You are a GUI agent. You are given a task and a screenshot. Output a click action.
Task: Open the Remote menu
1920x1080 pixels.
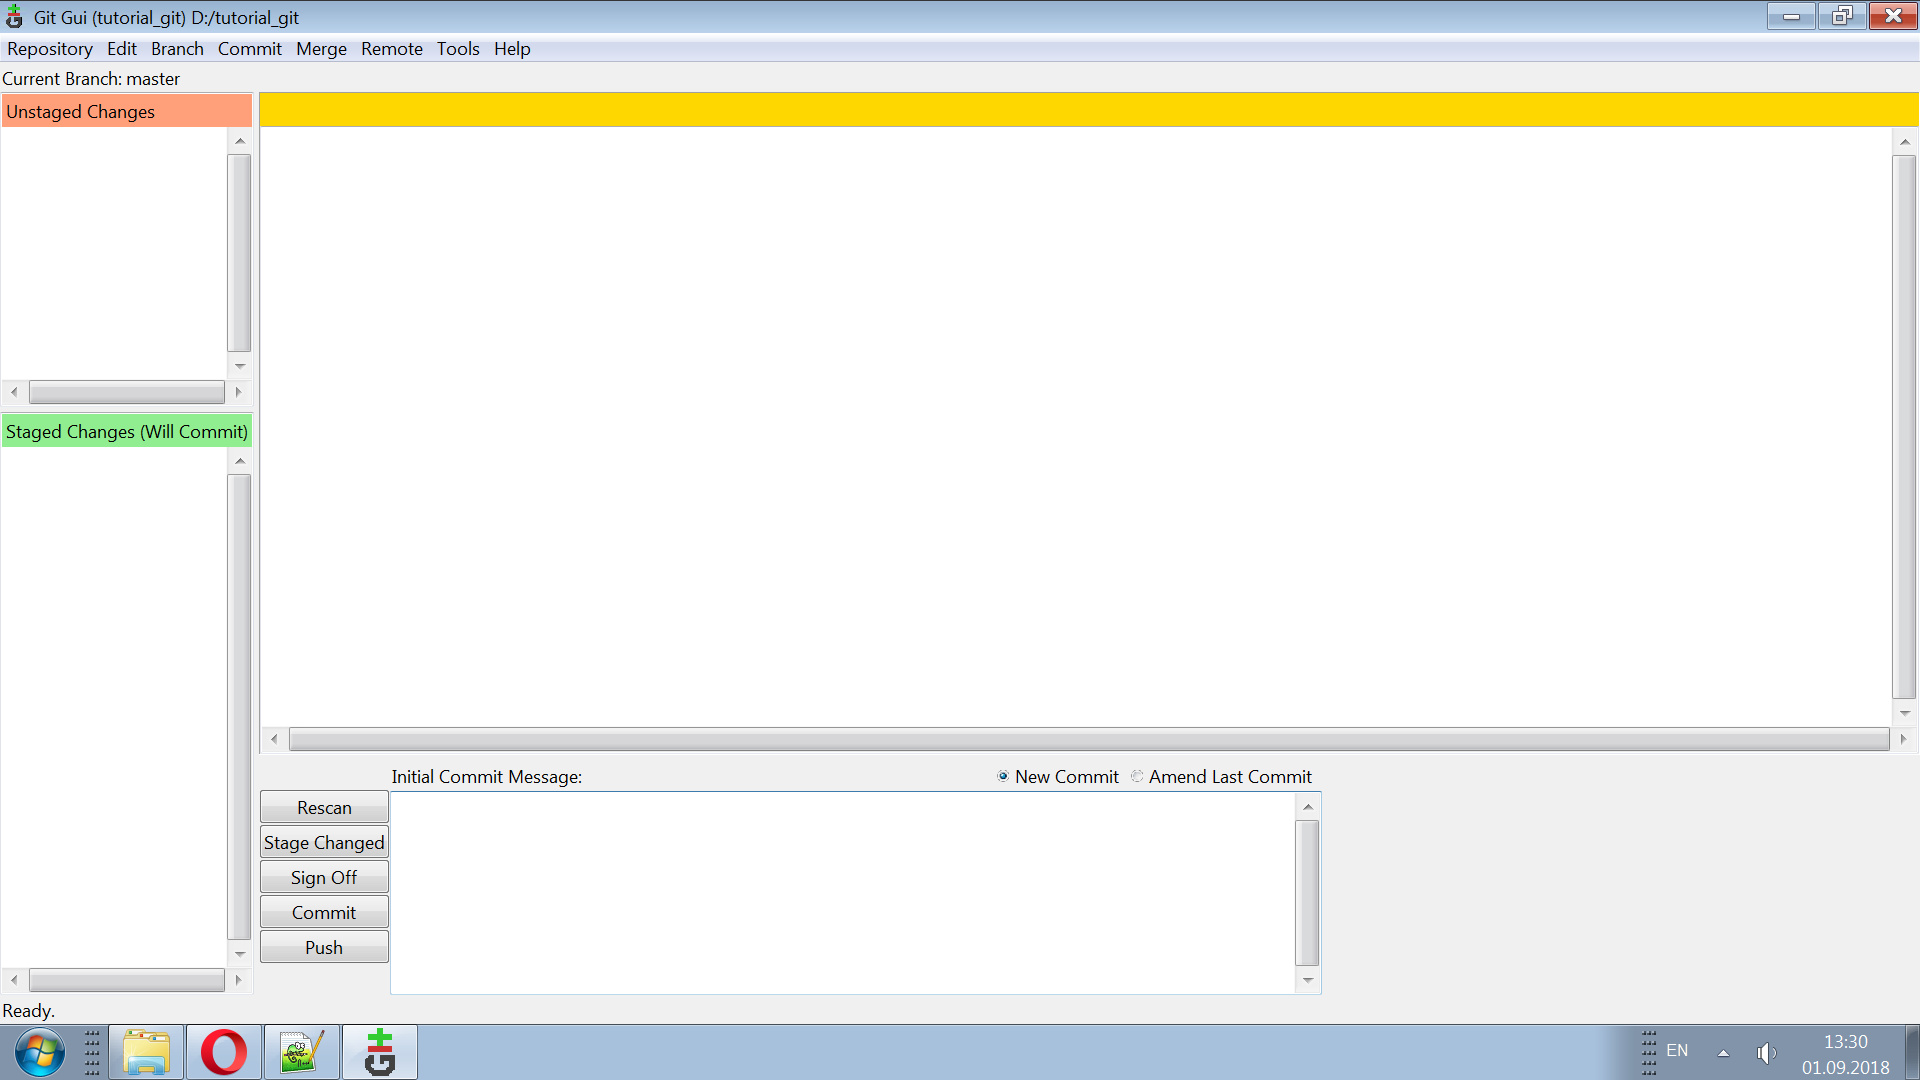click(x=392, y=49)
